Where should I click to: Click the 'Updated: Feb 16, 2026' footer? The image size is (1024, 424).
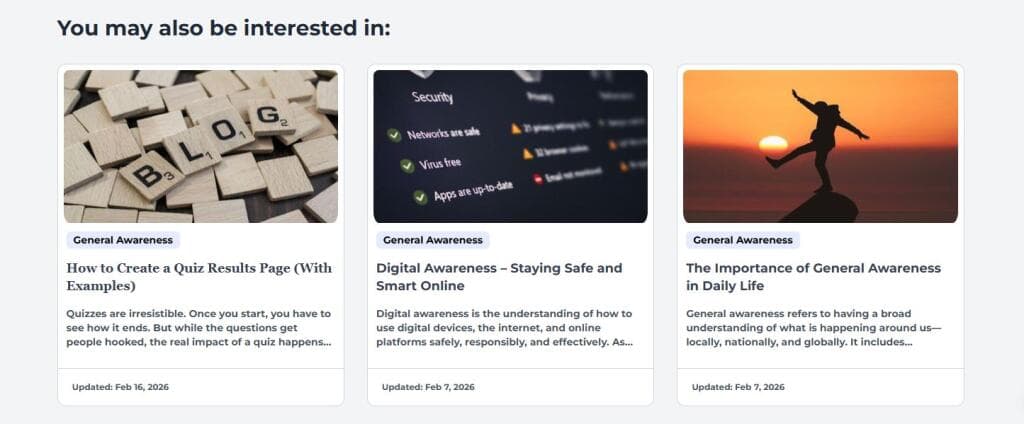[120, 387]
